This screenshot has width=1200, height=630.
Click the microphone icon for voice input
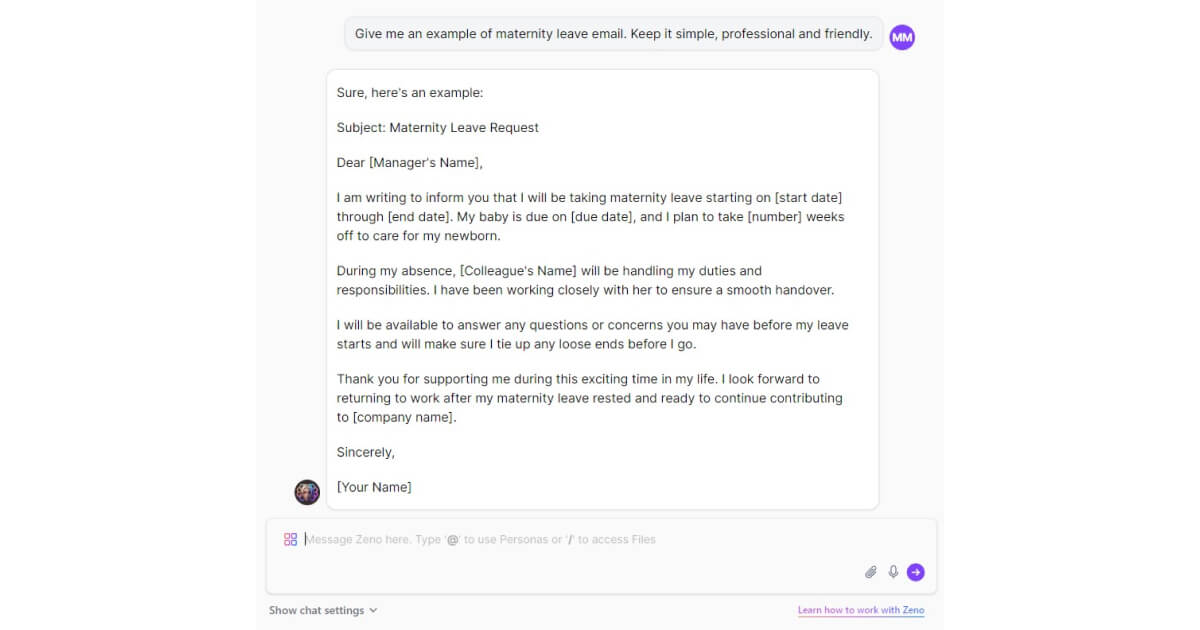[893, 572]
